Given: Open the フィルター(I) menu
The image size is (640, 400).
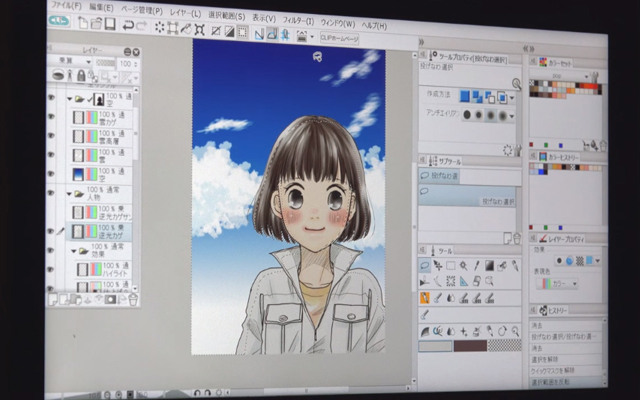Looking at the screenshot, I should (x=296, y=20).
